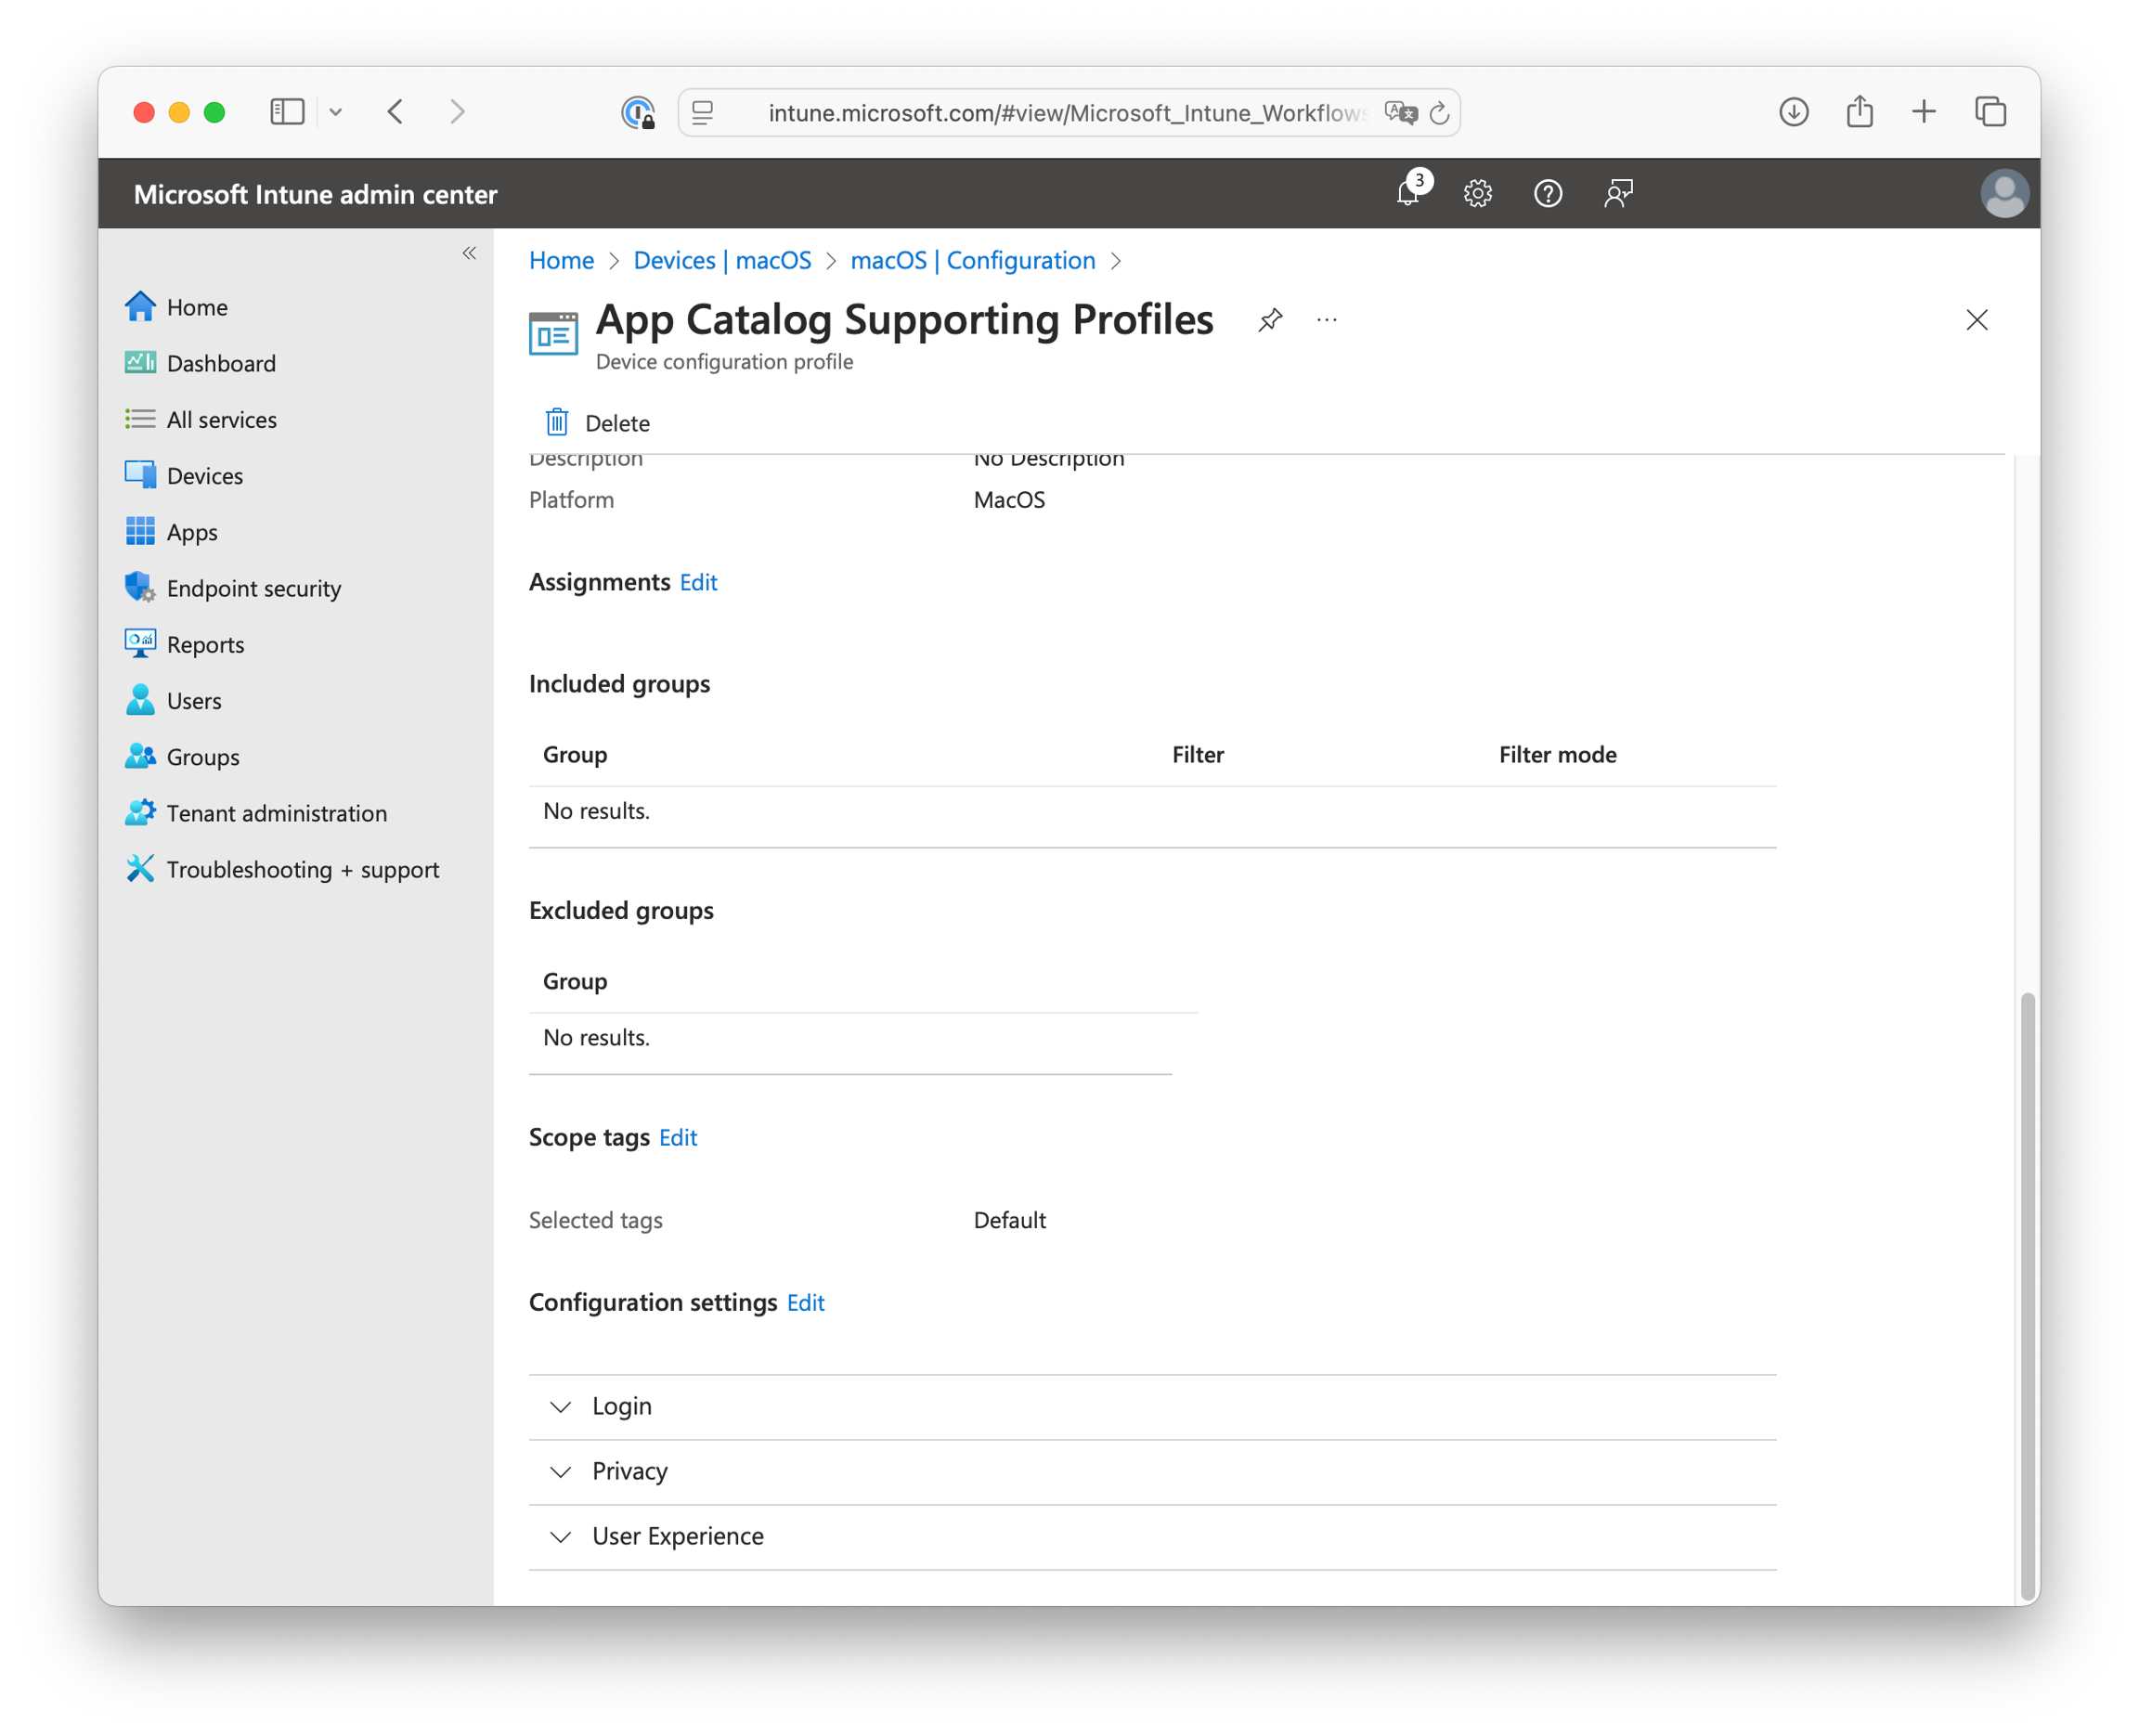Open the translate page icon
This screenshot has height=1736, width=2139.
[x=1400, y=113]
